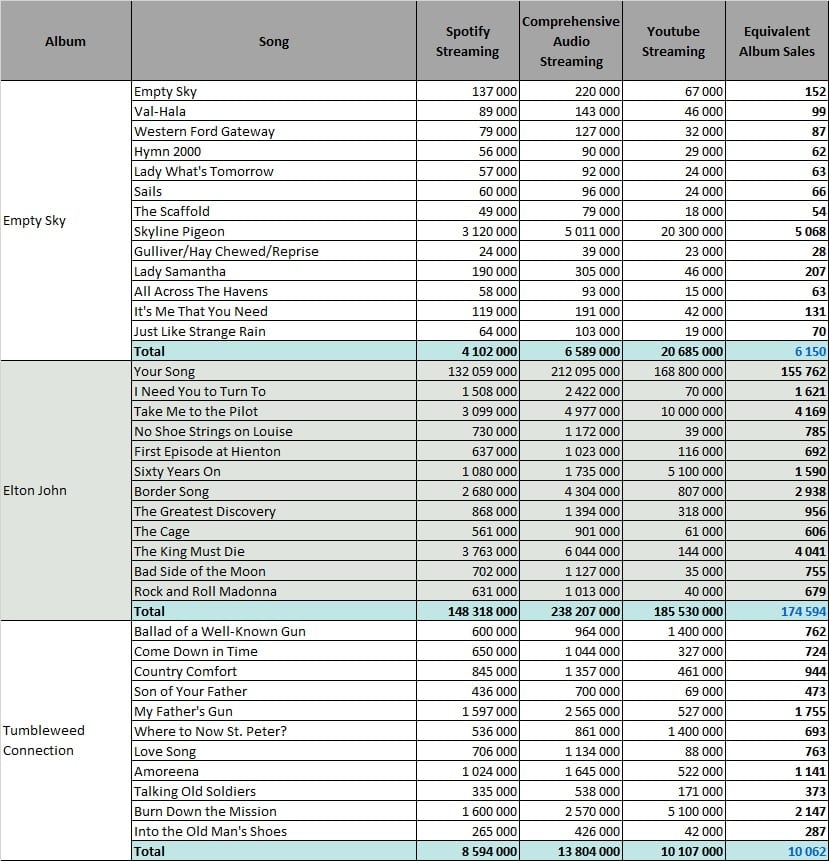Click Take Me to the Pilot

pyautogui.click(x=273, y=411)
